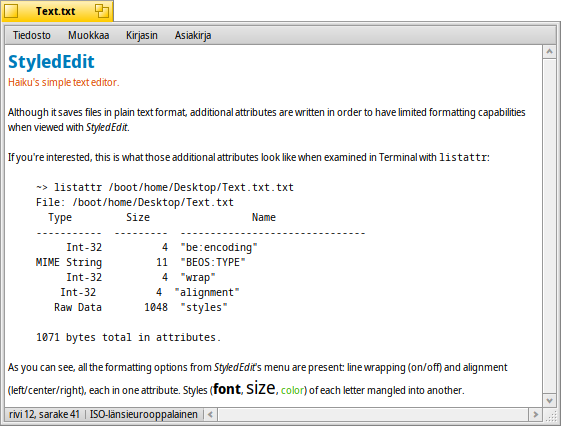
Task: Open the Muokkaa menu
Action: pos(88,35)
